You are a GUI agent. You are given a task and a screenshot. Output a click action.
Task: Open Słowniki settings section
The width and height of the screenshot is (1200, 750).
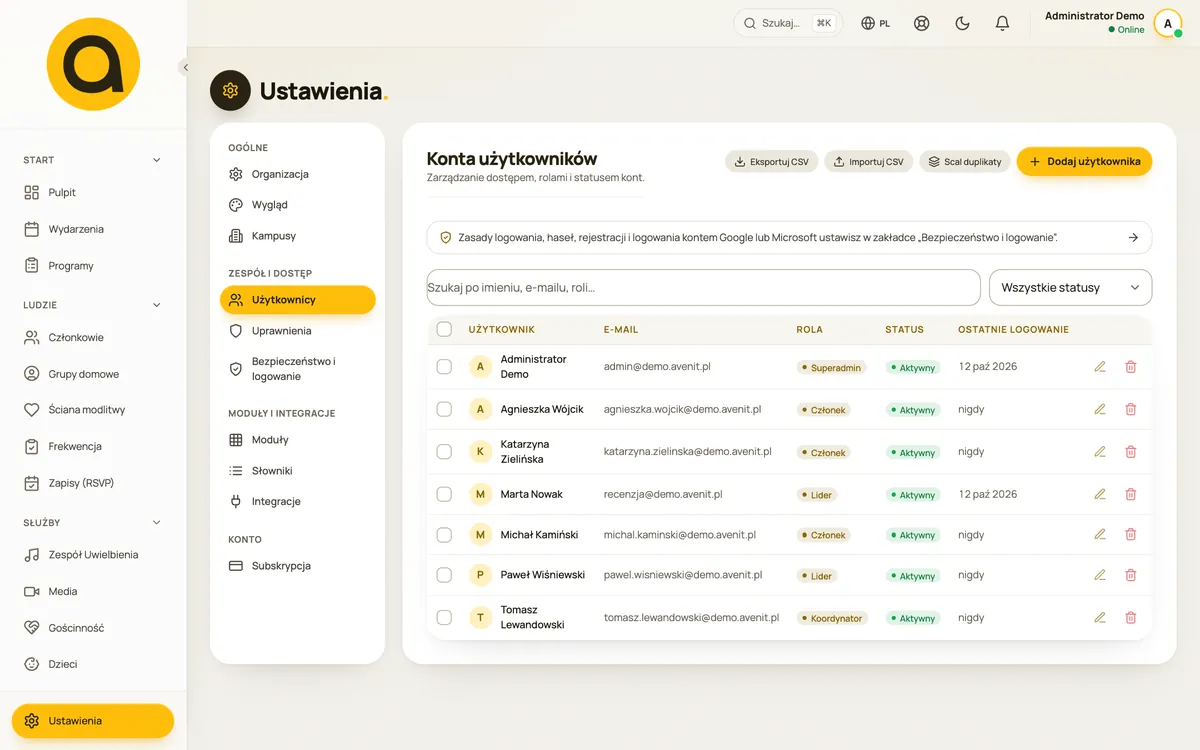(297, 471)
